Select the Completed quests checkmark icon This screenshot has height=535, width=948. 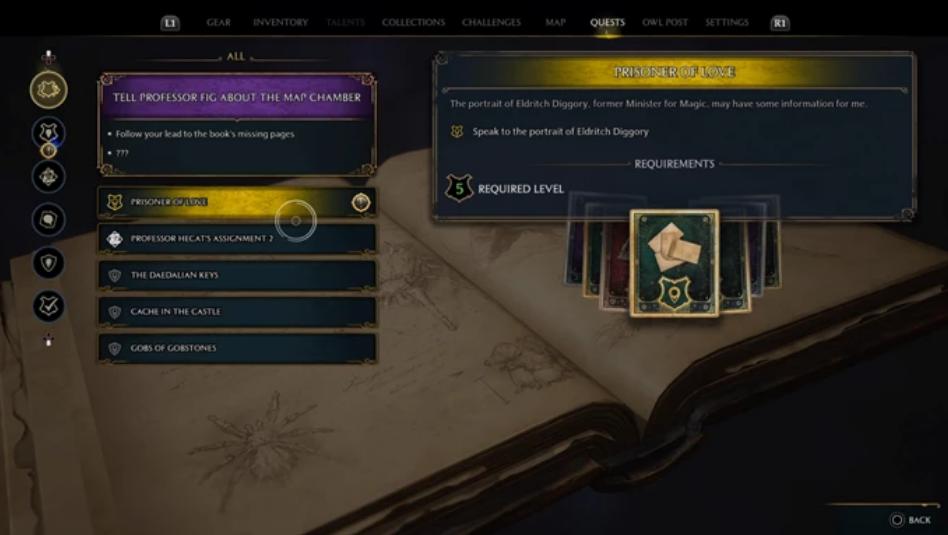pos(48,306)
